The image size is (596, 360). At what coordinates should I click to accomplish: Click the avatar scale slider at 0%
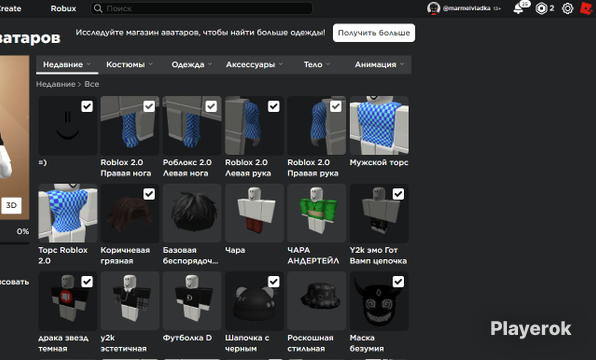tap(14, 243)
